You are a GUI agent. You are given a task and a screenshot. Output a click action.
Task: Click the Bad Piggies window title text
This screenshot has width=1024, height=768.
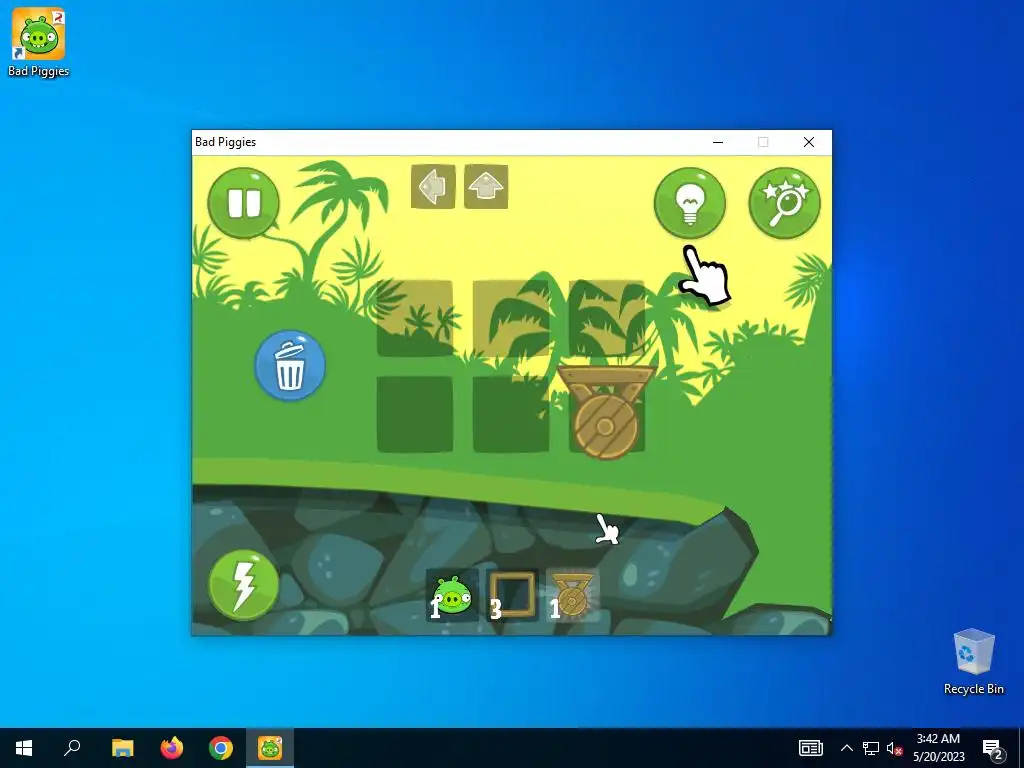(x=225, y=142)
